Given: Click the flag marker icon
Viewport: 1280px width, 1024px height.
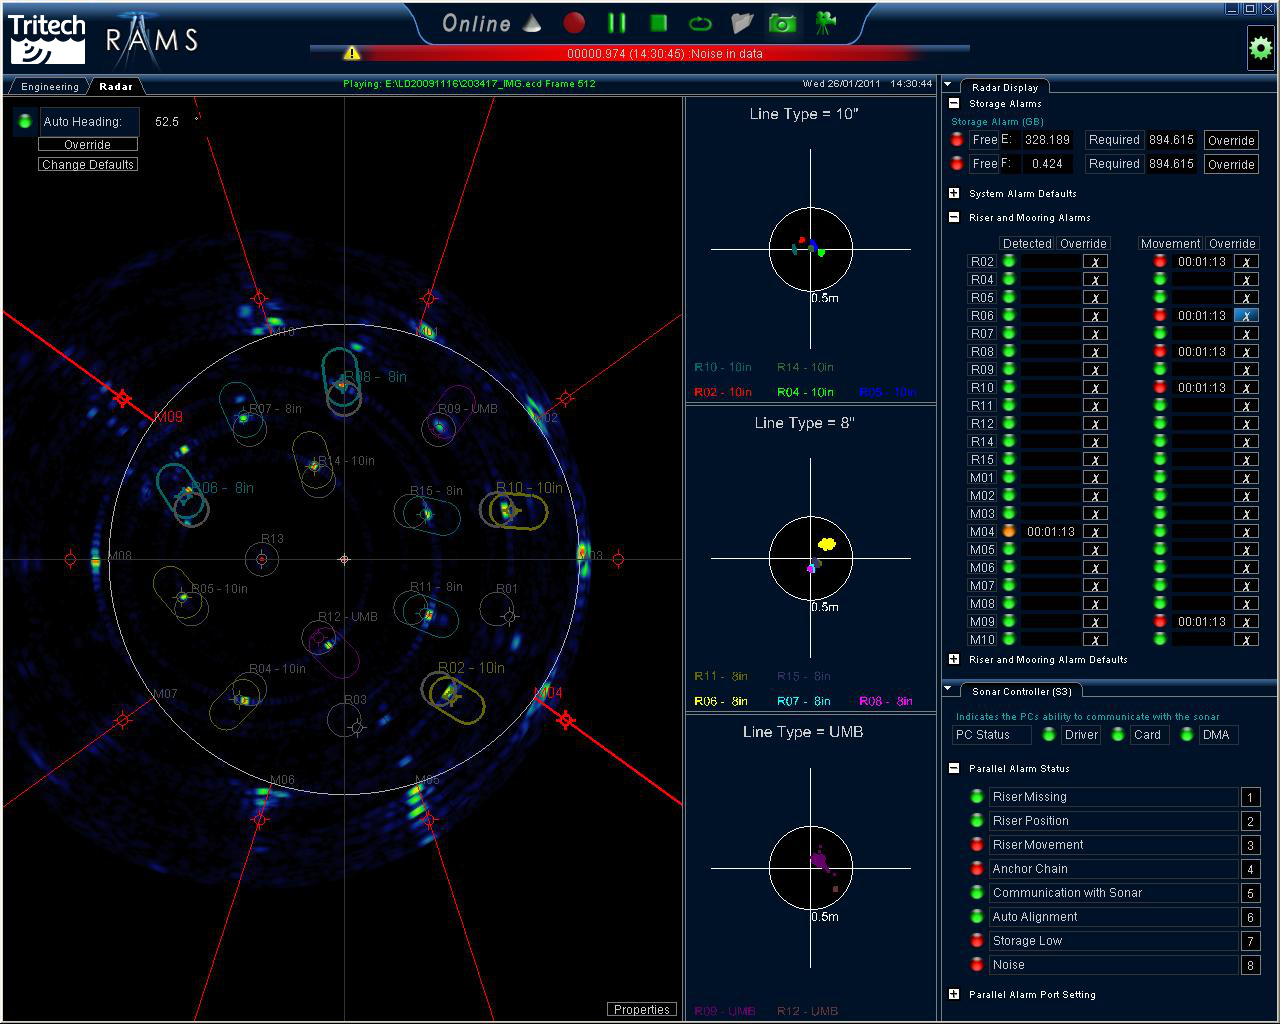Looking at the screenshot, I should pos(741,22).
